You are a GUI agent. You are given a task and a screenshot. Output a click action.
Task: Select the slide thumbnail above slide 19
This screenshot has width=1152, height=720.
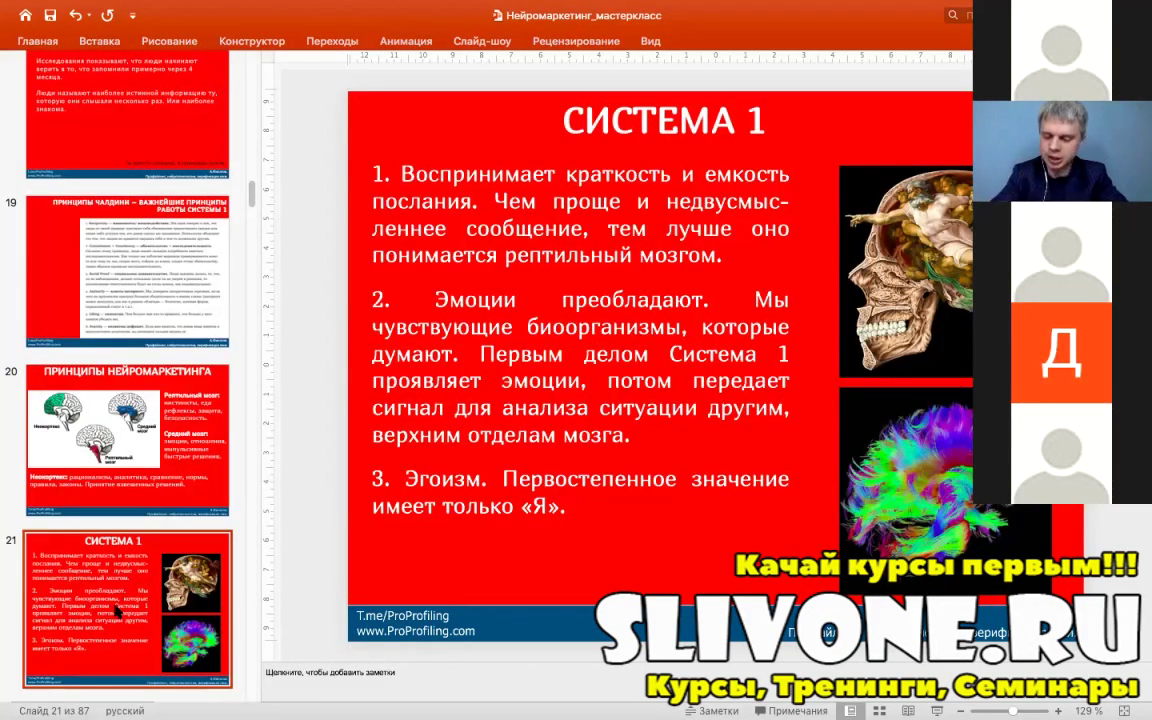pos(128,115)
